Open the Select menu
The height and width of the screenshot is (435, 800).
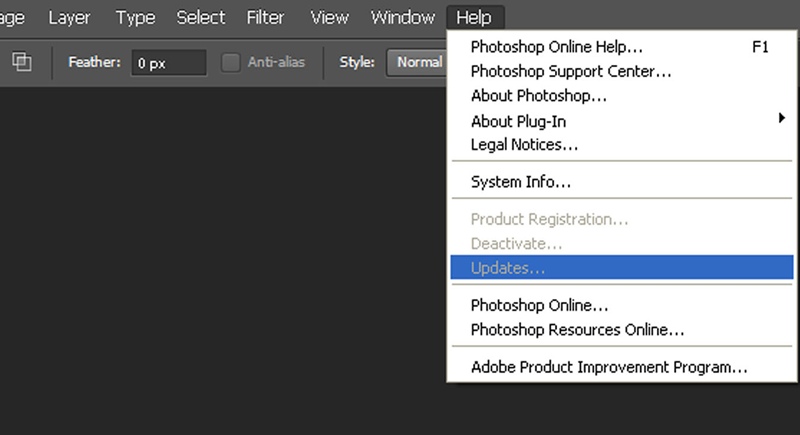(201, 18)
